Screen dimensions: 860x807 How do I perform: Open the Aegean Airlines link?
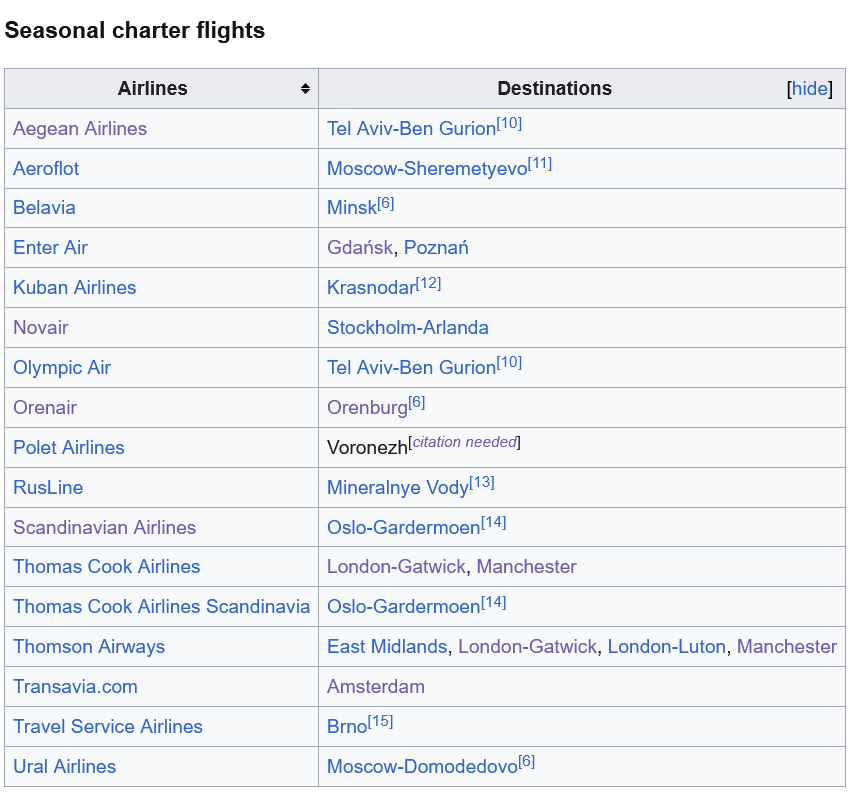coord(80,129)
